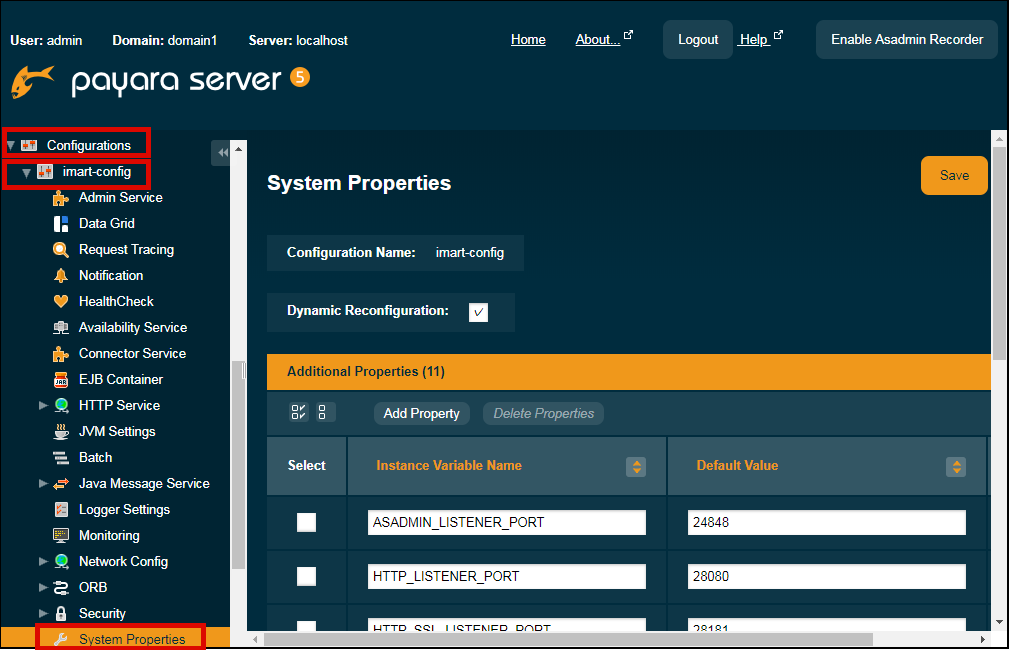1009x650 pixels.
Task: Click the Admin Service icon in sidebar
Action: coord(61,198)
